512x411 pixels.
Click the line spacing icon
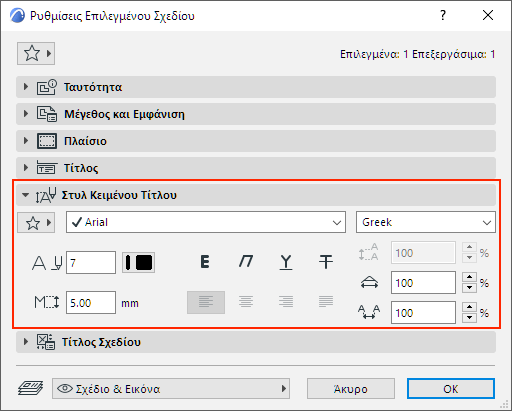[x=369, y=252]
